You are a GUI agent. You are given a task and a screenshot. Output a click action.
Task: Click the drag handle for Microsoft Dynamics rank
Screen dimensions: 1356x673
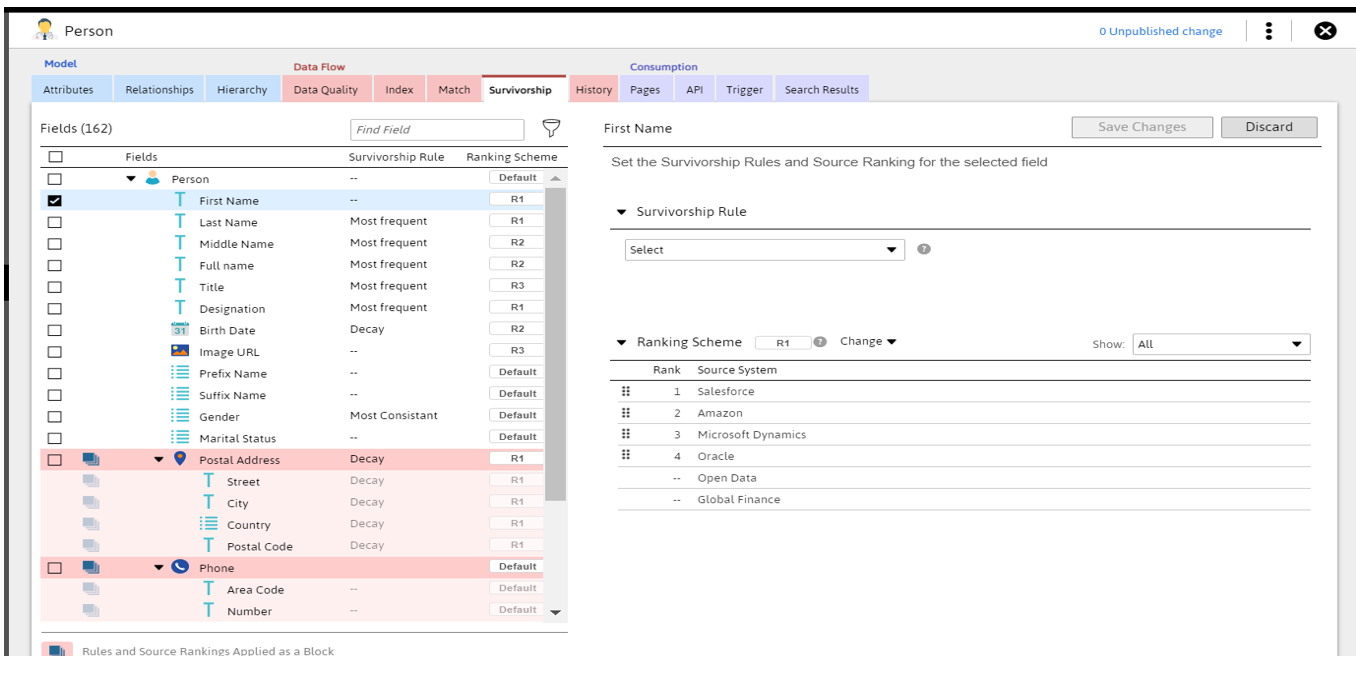point(626,434)
